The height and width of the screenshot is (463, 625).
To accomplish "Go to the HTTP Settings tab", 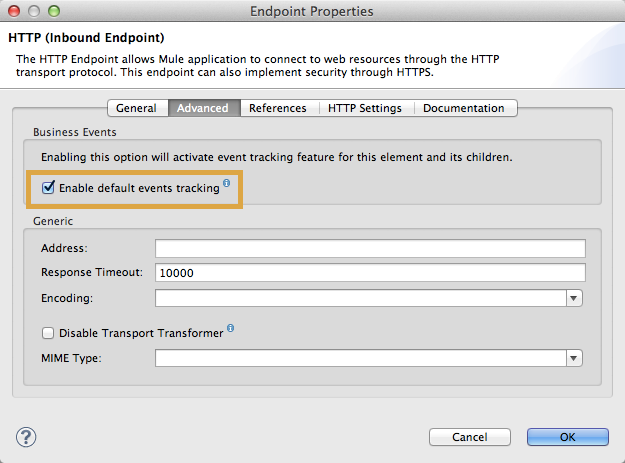I will 365,108.
